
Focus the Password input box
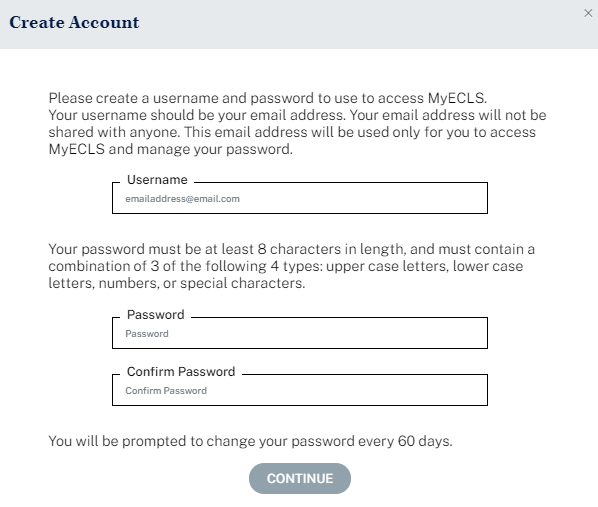pyautogui.click(x=300, y=333)
